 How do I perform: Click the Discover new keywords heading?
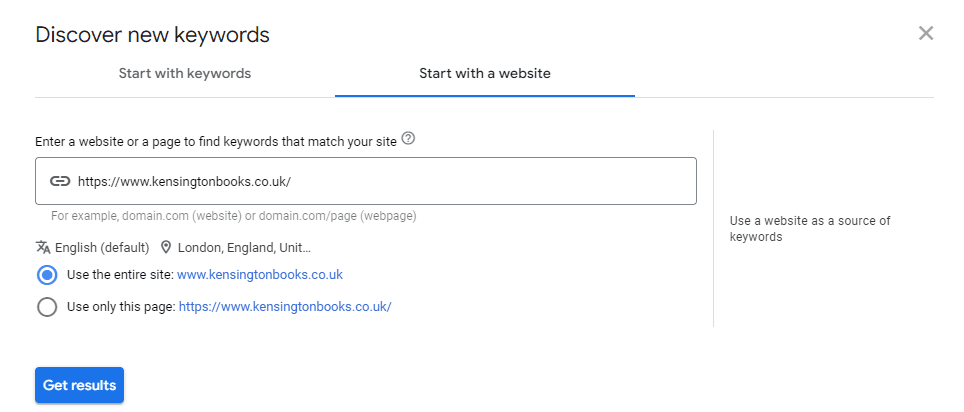152,34
